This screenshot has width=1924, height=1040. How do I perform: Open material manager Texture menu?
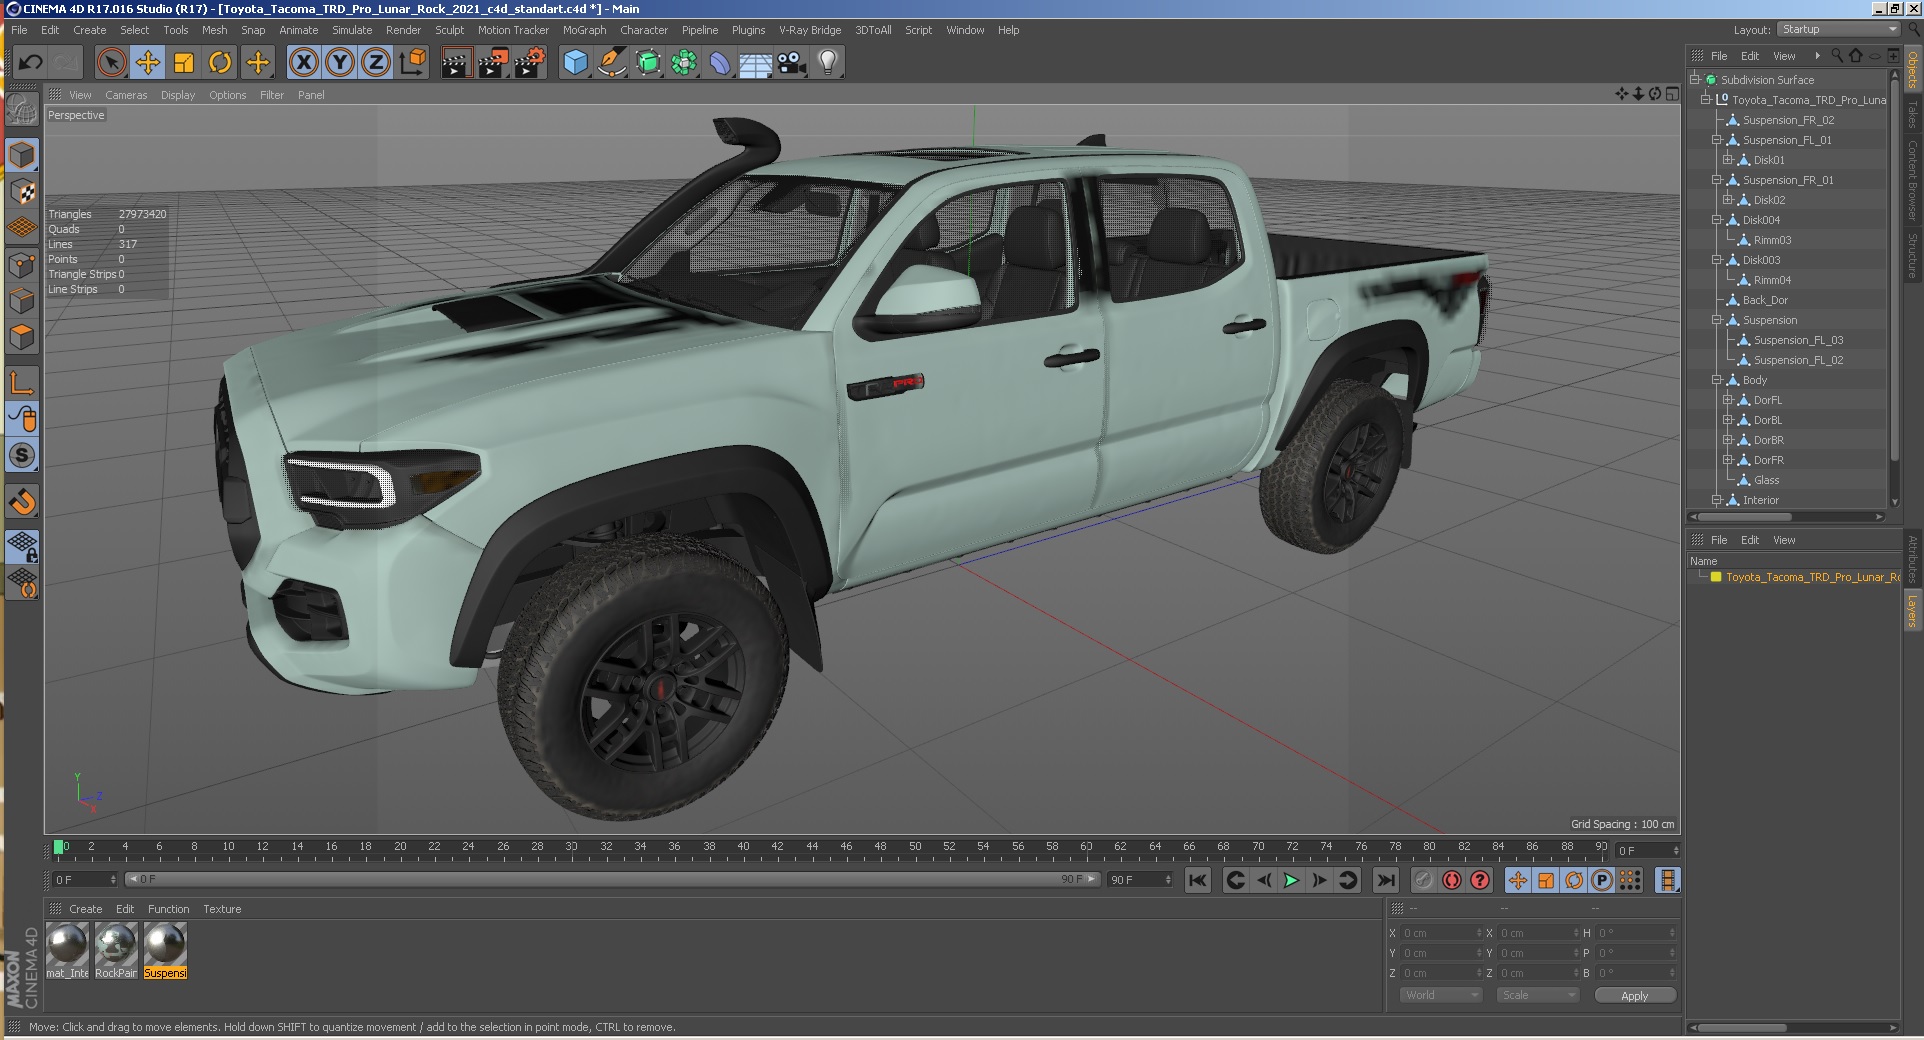pos(222,909)
